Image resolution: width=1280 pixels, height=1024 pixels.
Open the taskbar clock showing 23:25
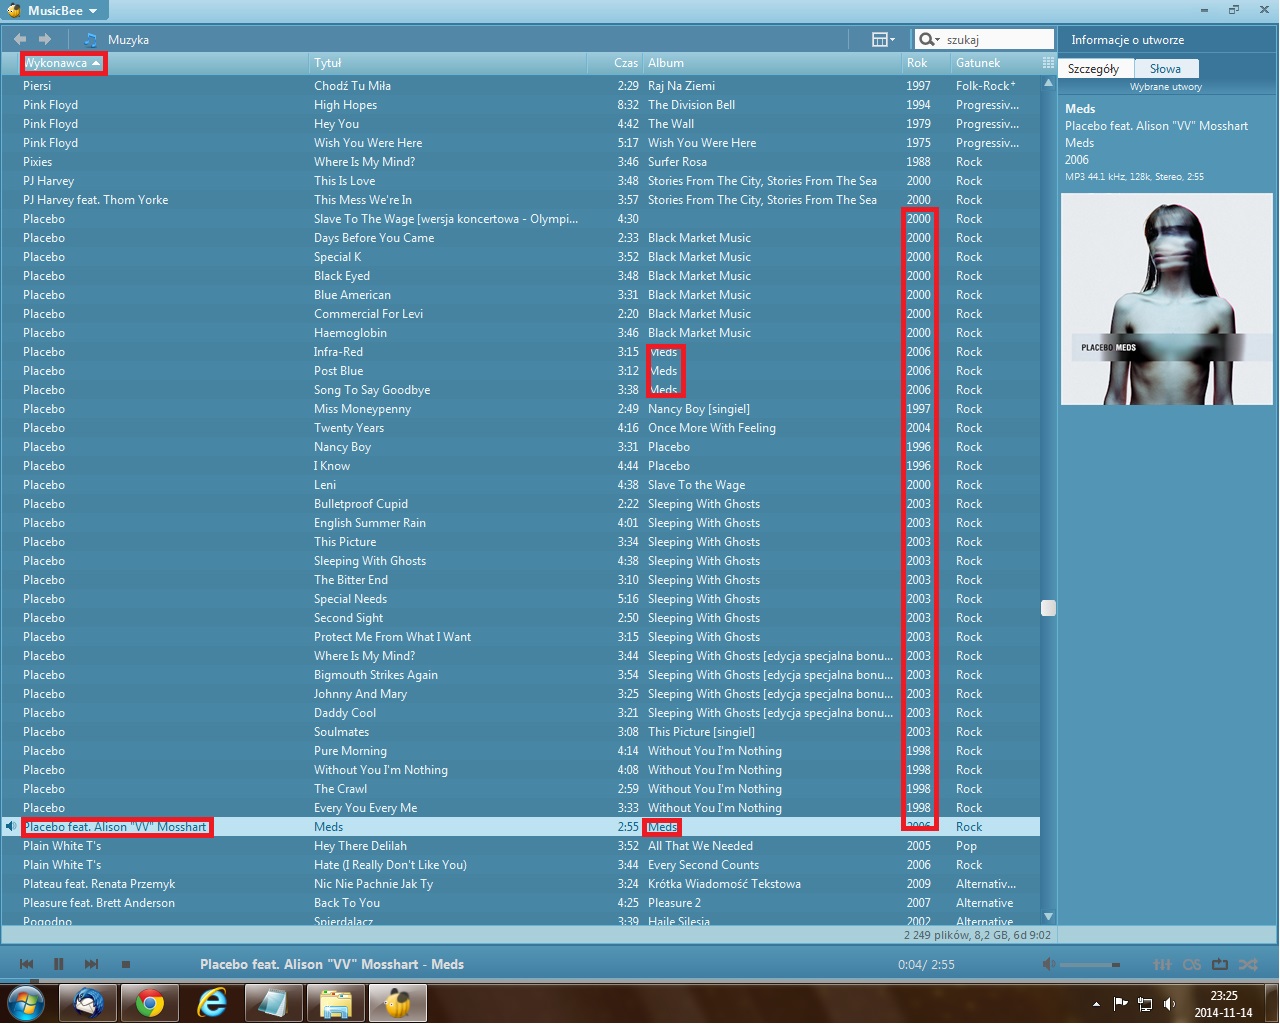pyautogui.click(x=1224, y=1004)
